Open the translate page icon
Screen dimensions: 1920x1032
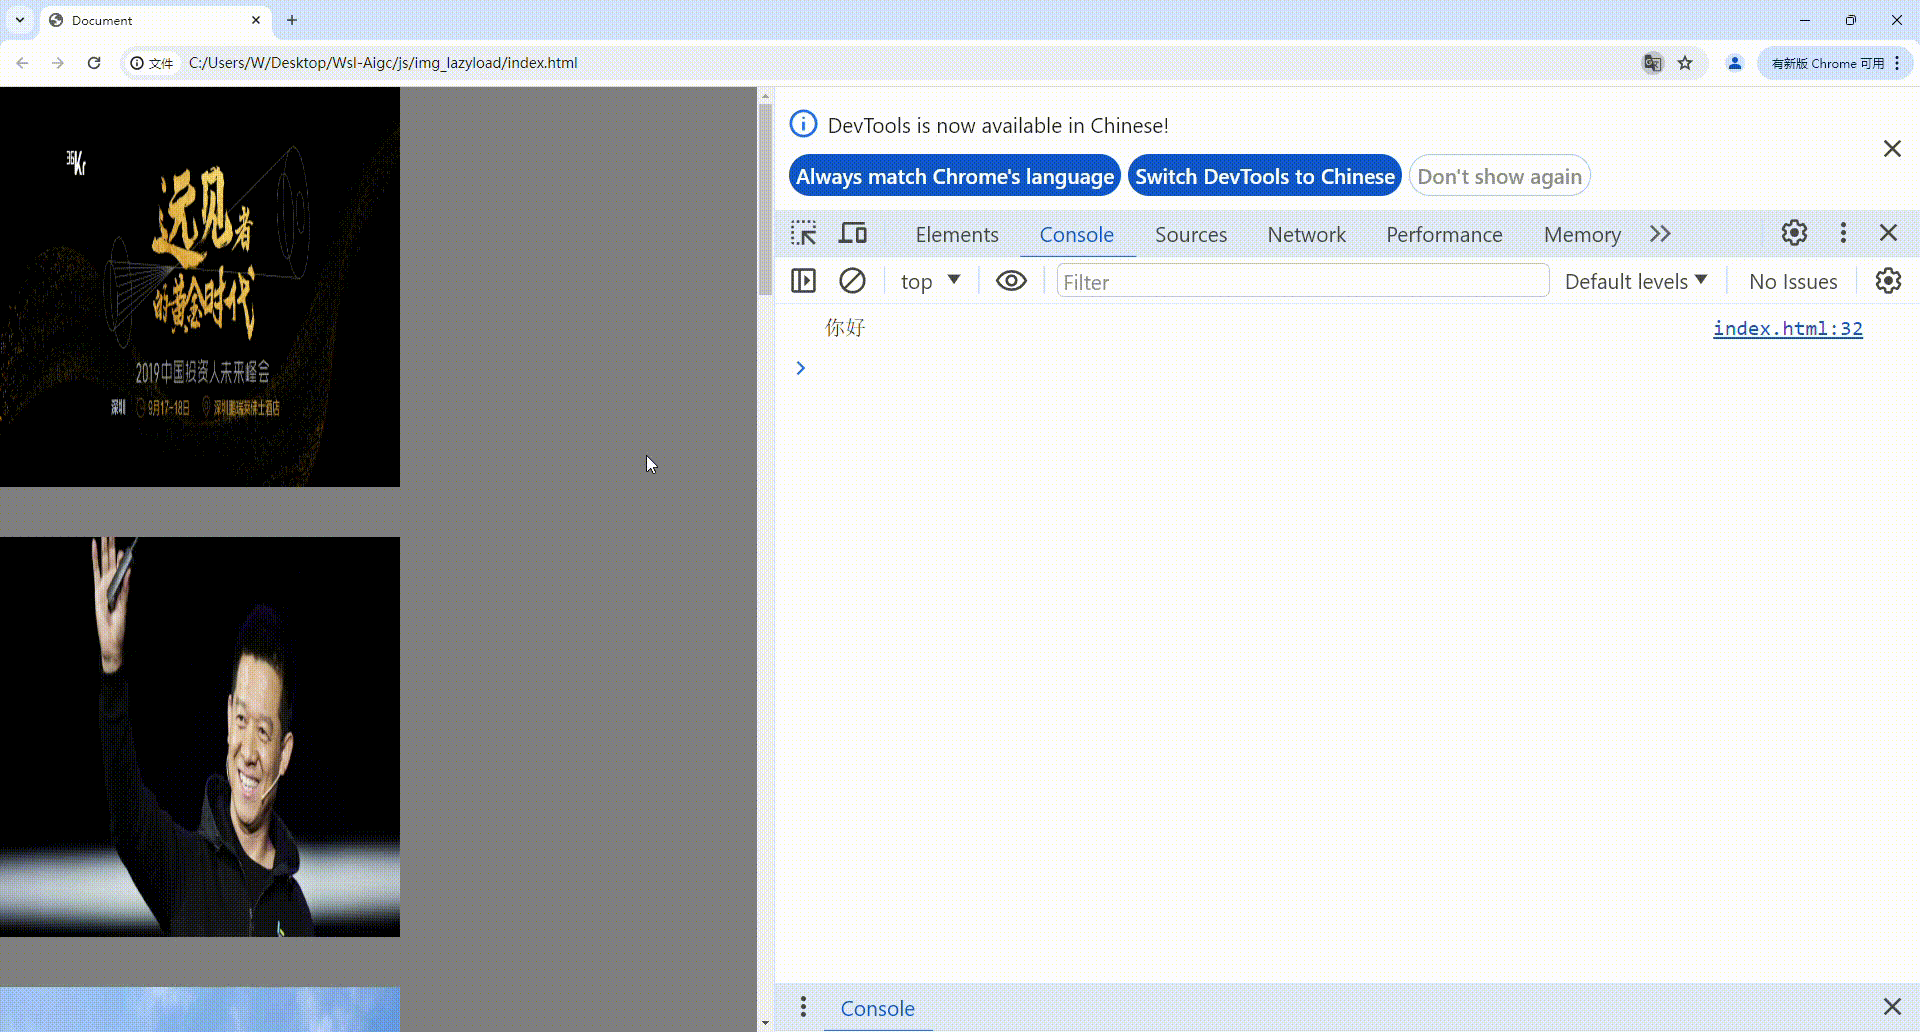[1652, 63]
